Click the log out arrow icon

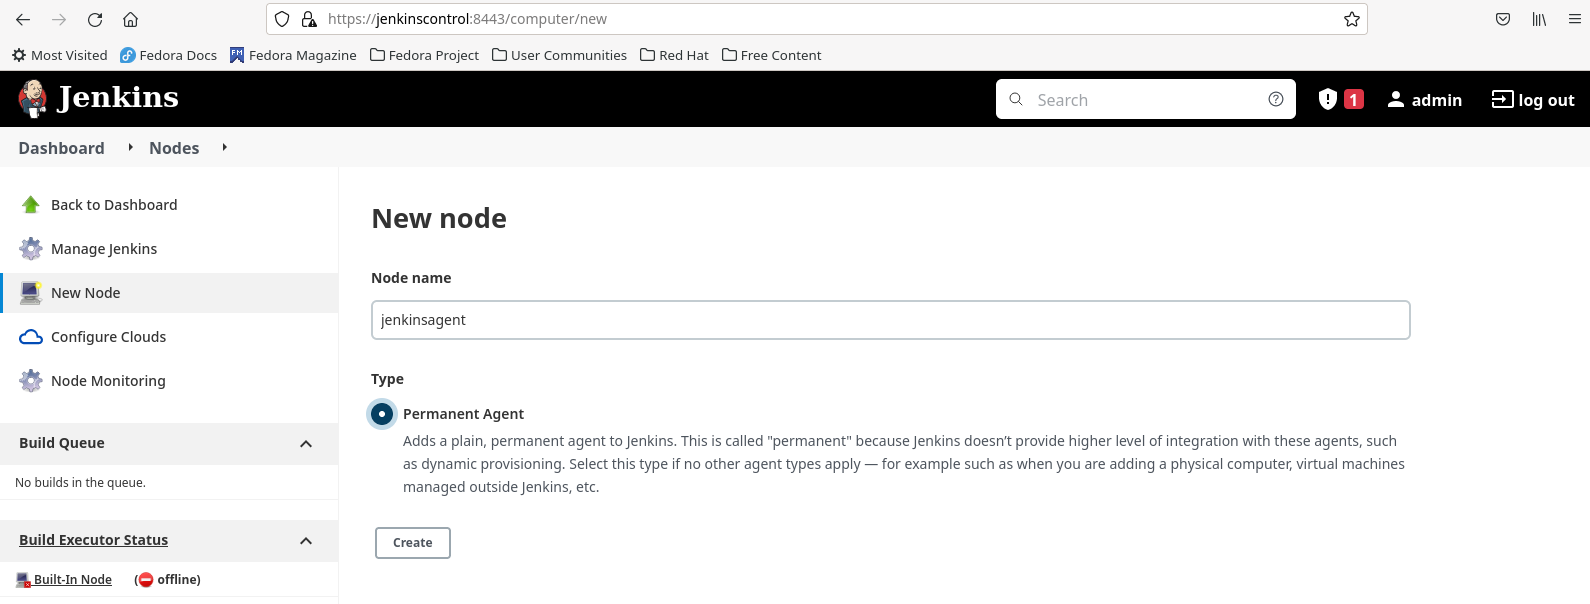[x=1502, y=99]
